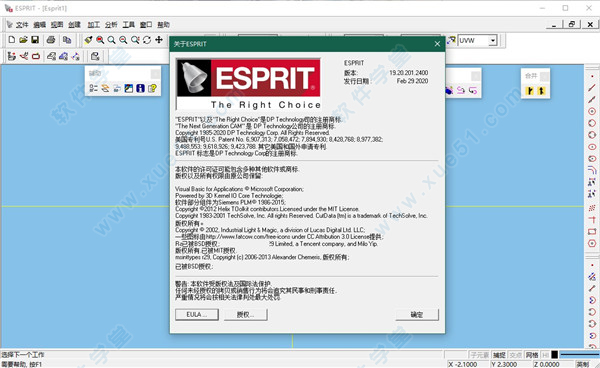Toggle the 捕捉 snap mode in the status bar

[499, 355]
